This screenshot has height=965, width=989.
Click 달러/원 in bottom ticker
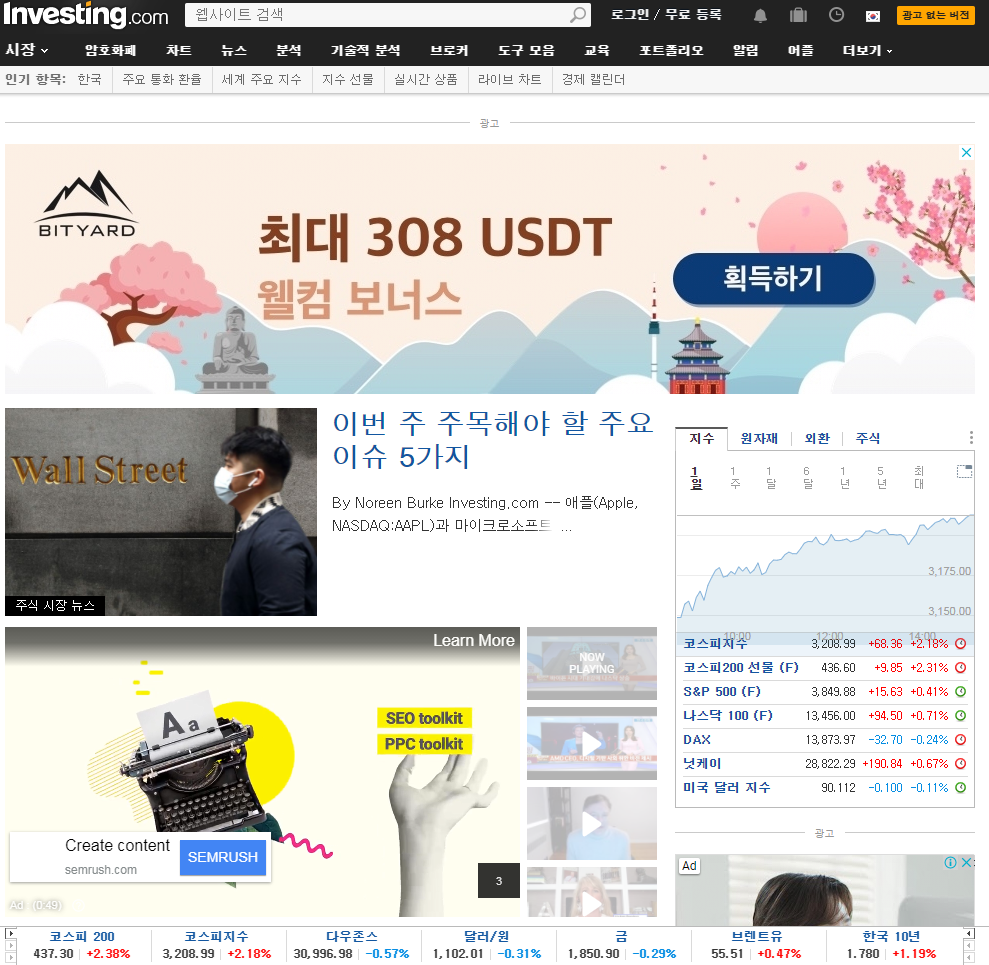(486, 937)
